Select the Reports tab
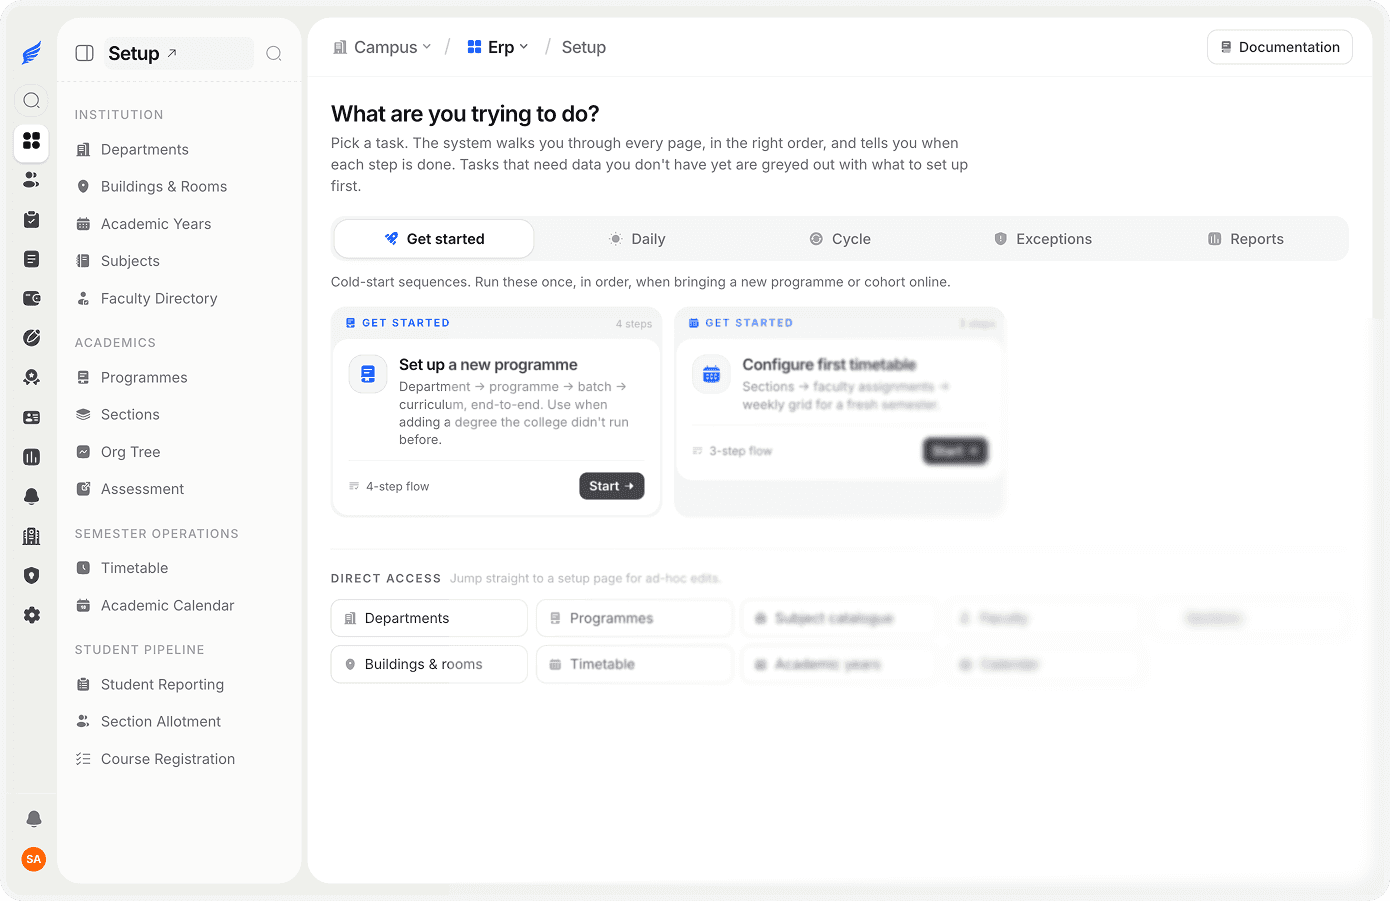The image size is (1390, 901). [1246, 239]
